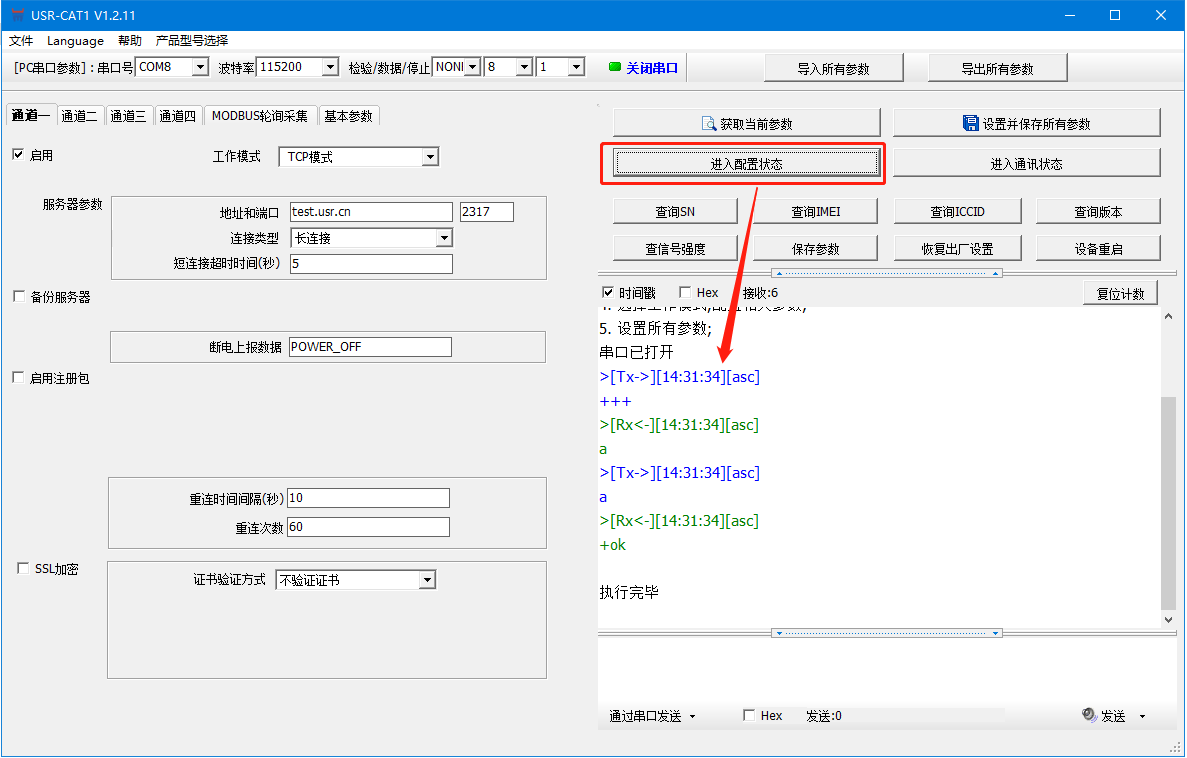The image size is (1187, 758).
Task: Click 导入所有参数 button
Action: (x=833, y=68)
